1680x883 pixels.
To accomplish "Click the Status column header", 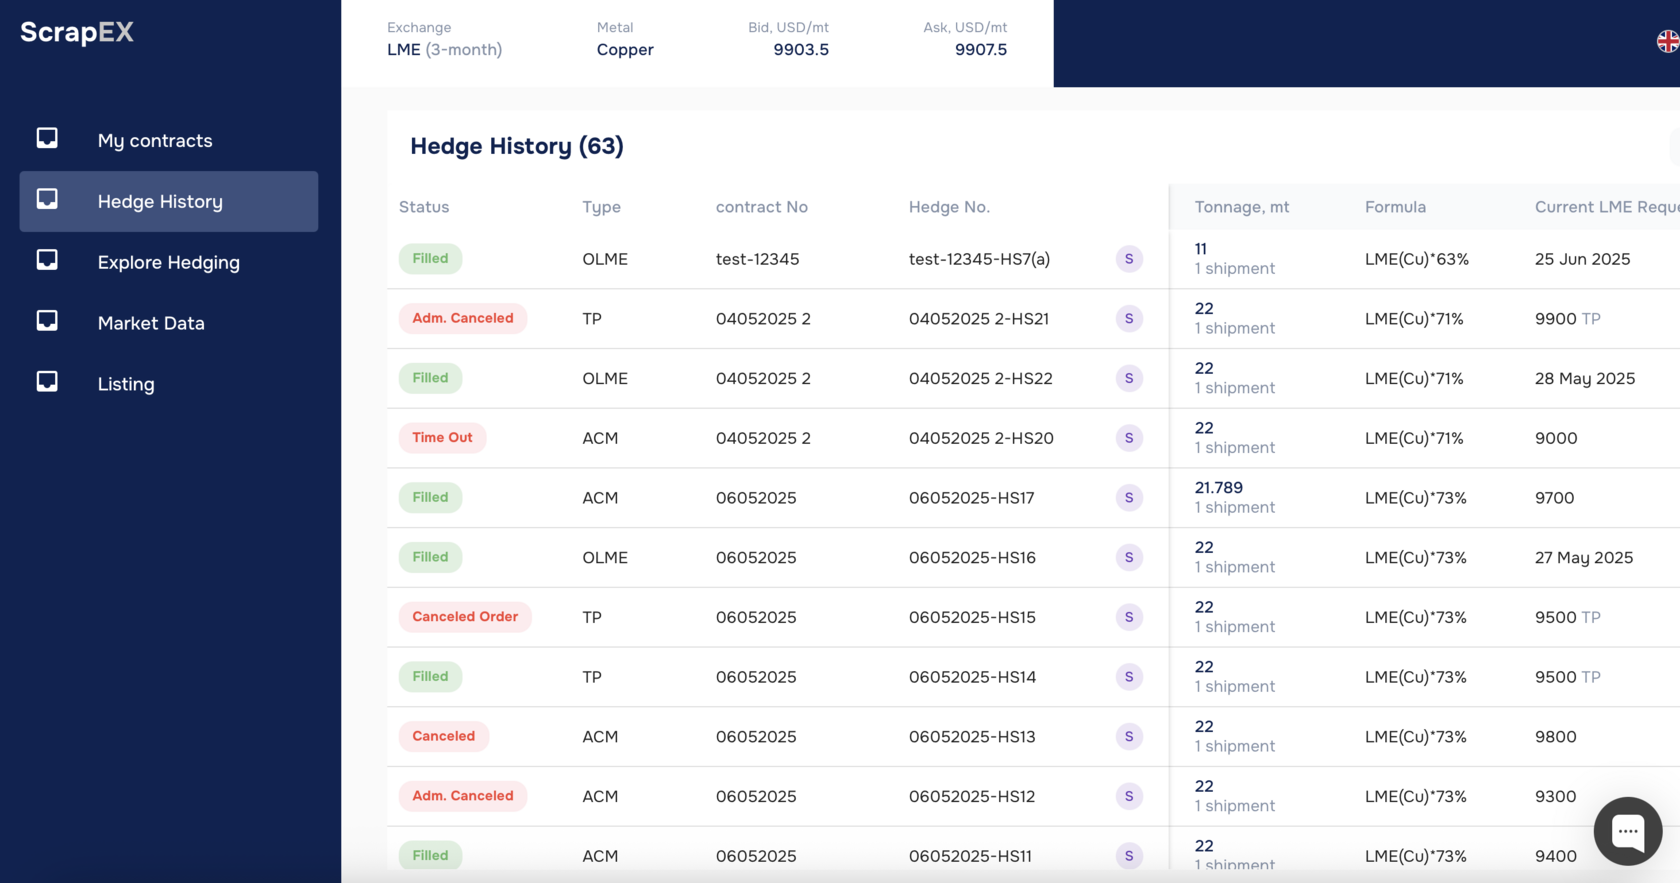I will (424, 207).
